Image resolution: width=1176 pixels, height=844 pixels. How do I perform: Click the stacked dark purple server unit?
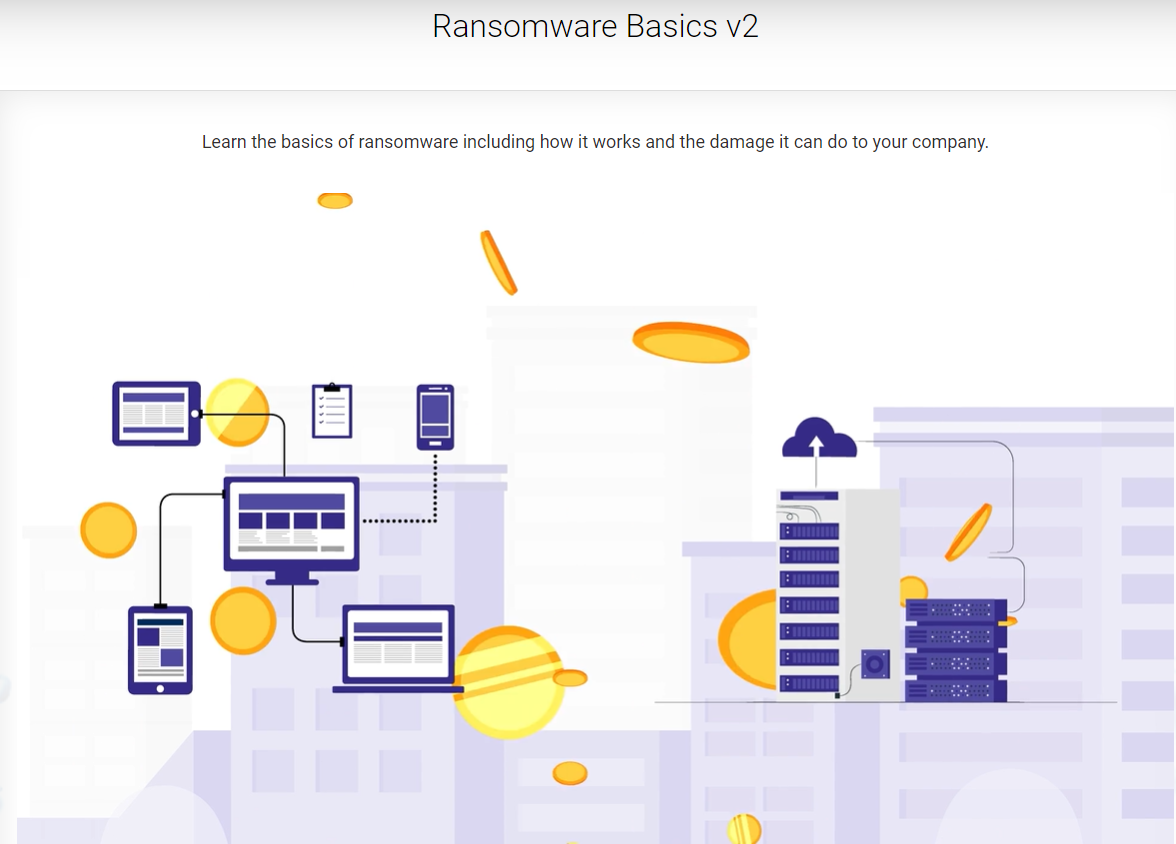[956, 650]
